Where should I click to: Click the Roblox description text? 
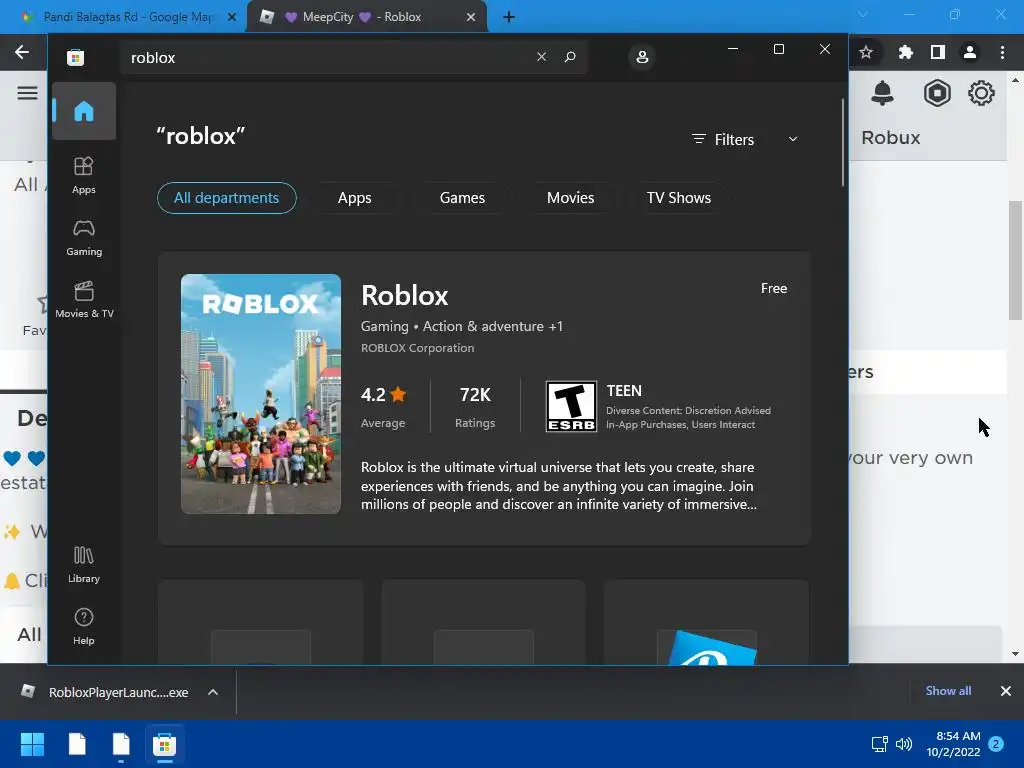coord(559,486)
